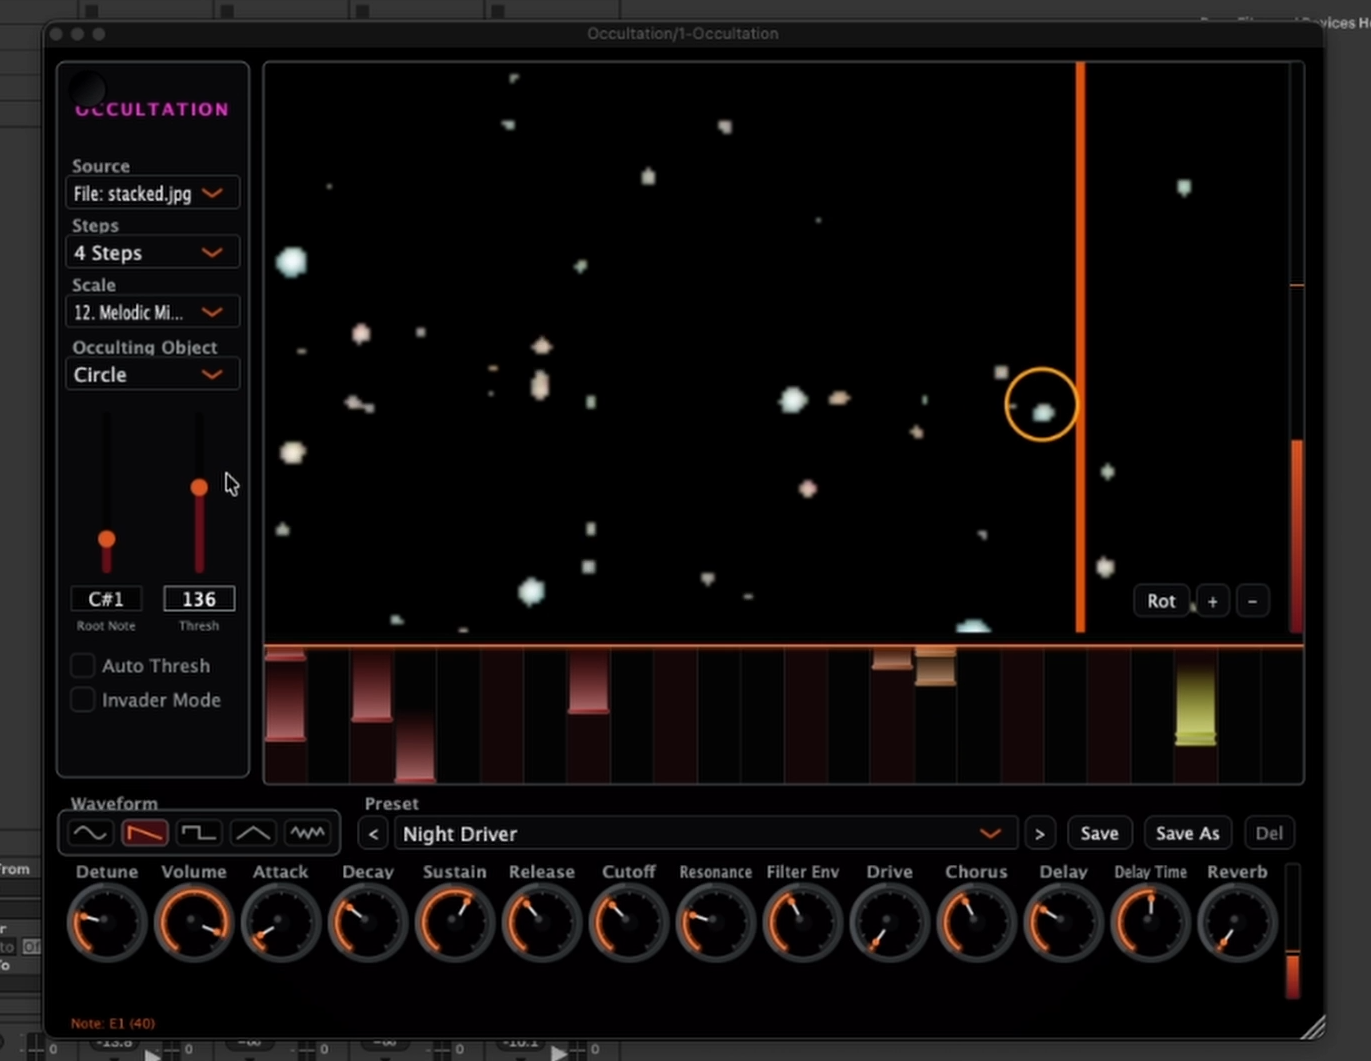Click the Release knob

541,923
